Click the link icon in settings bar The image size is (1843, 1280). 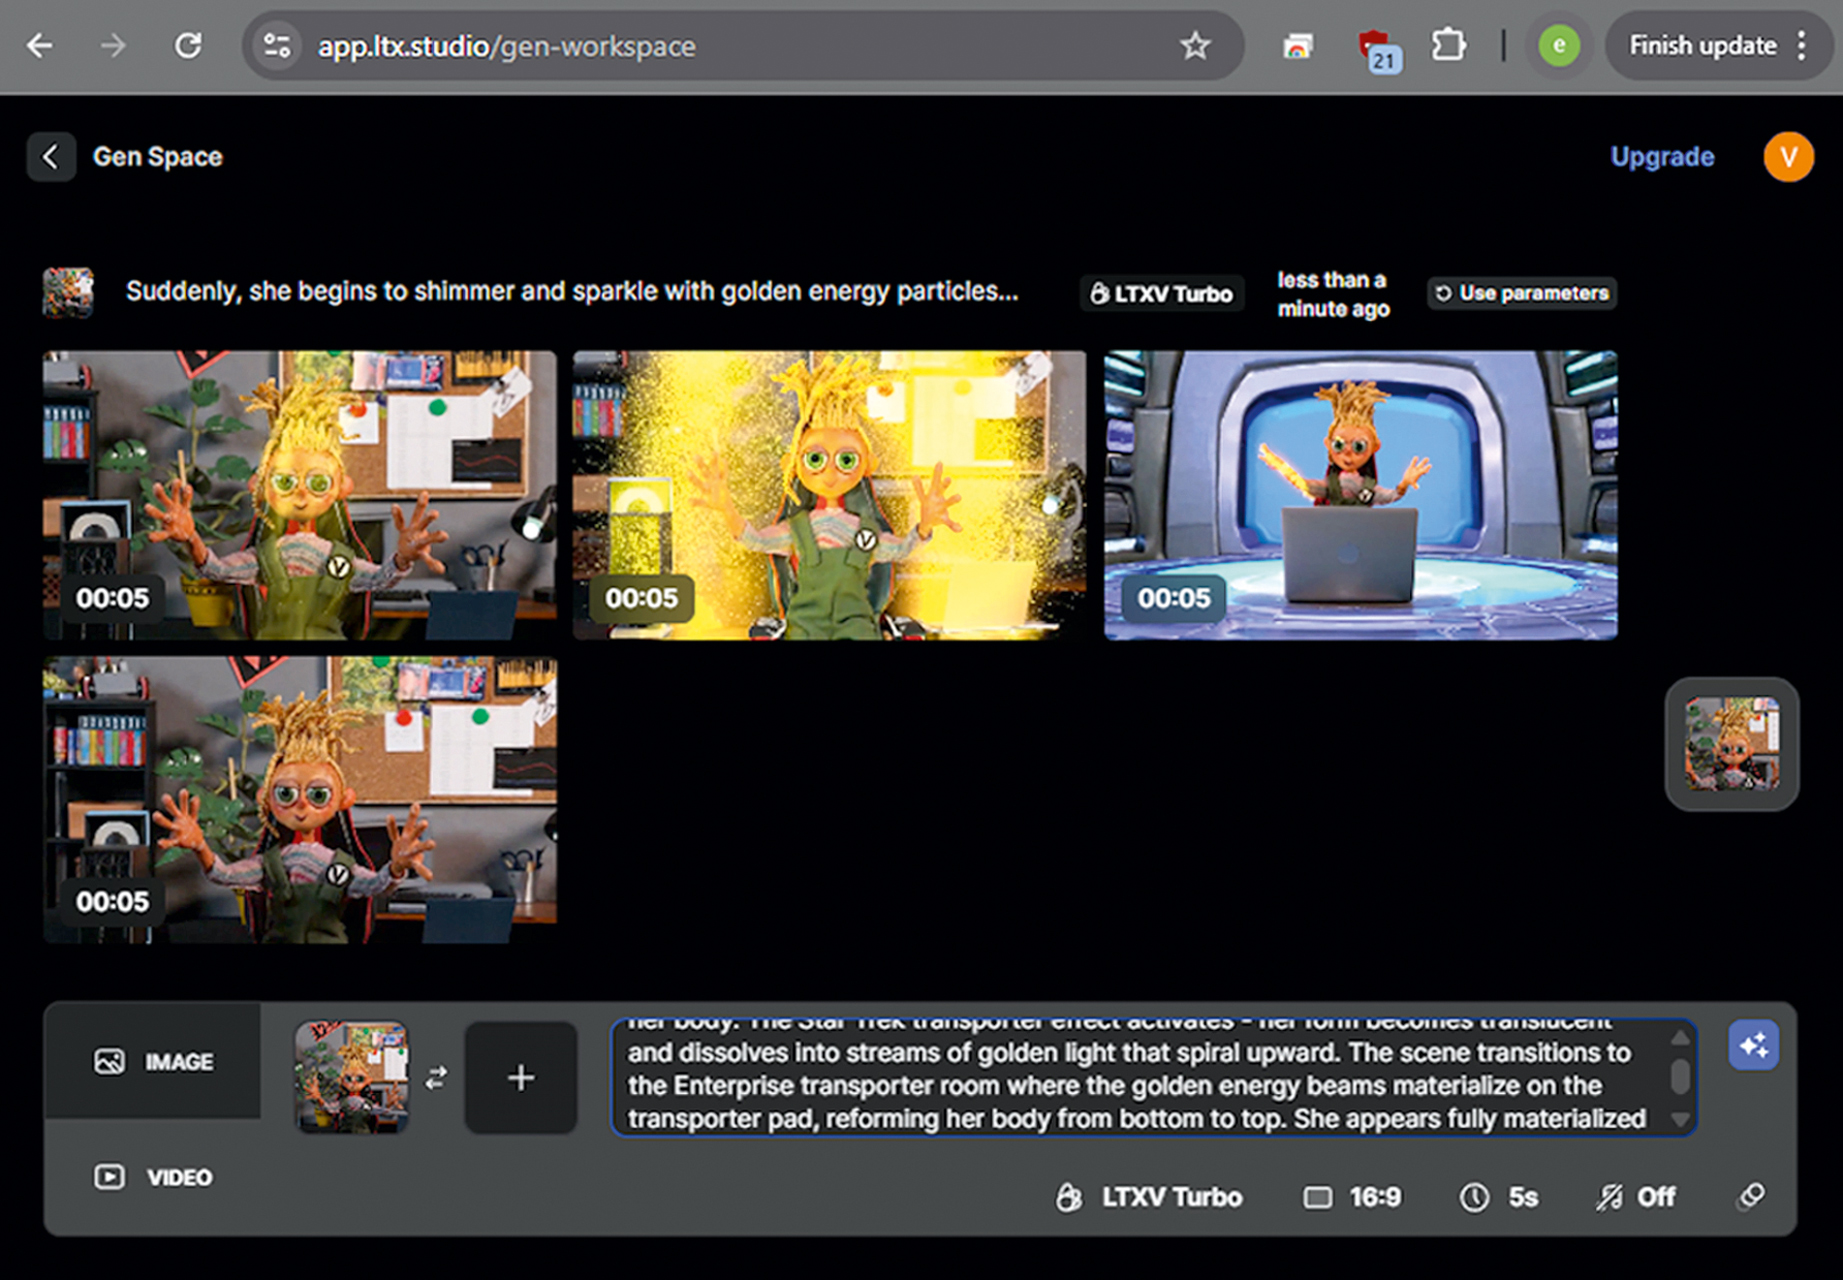1751,1197
